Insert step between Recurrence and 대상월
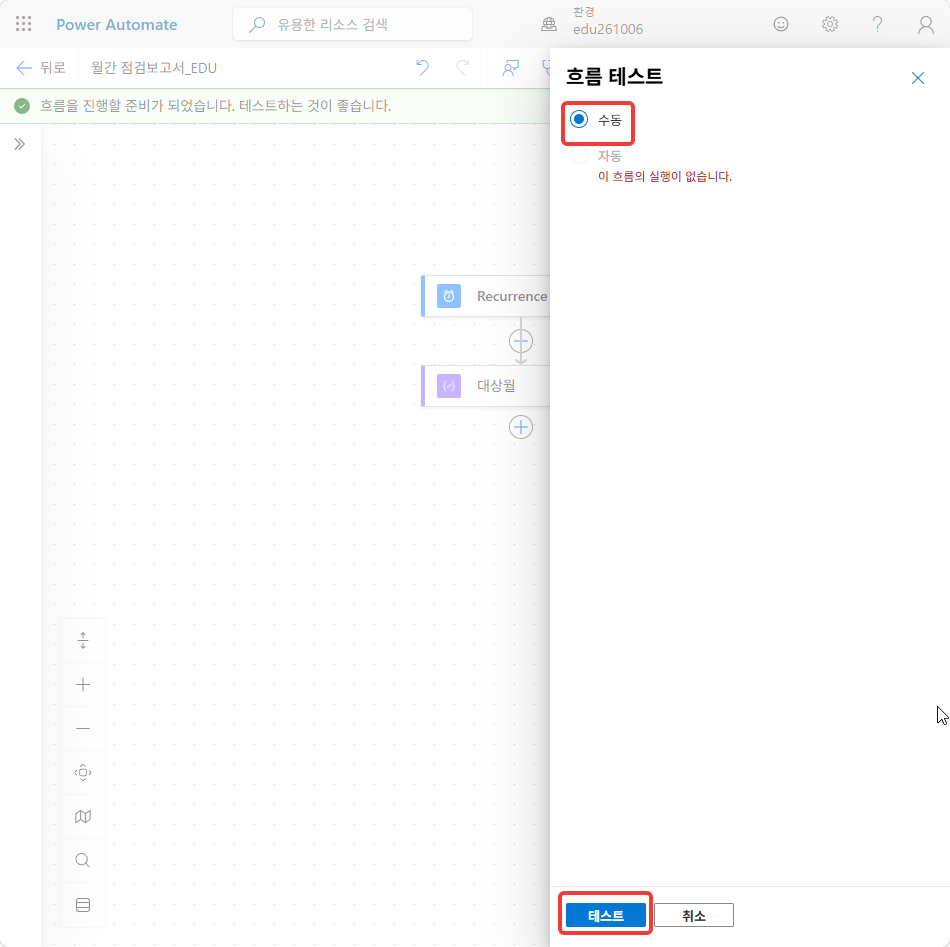 (x=521, y=341)
